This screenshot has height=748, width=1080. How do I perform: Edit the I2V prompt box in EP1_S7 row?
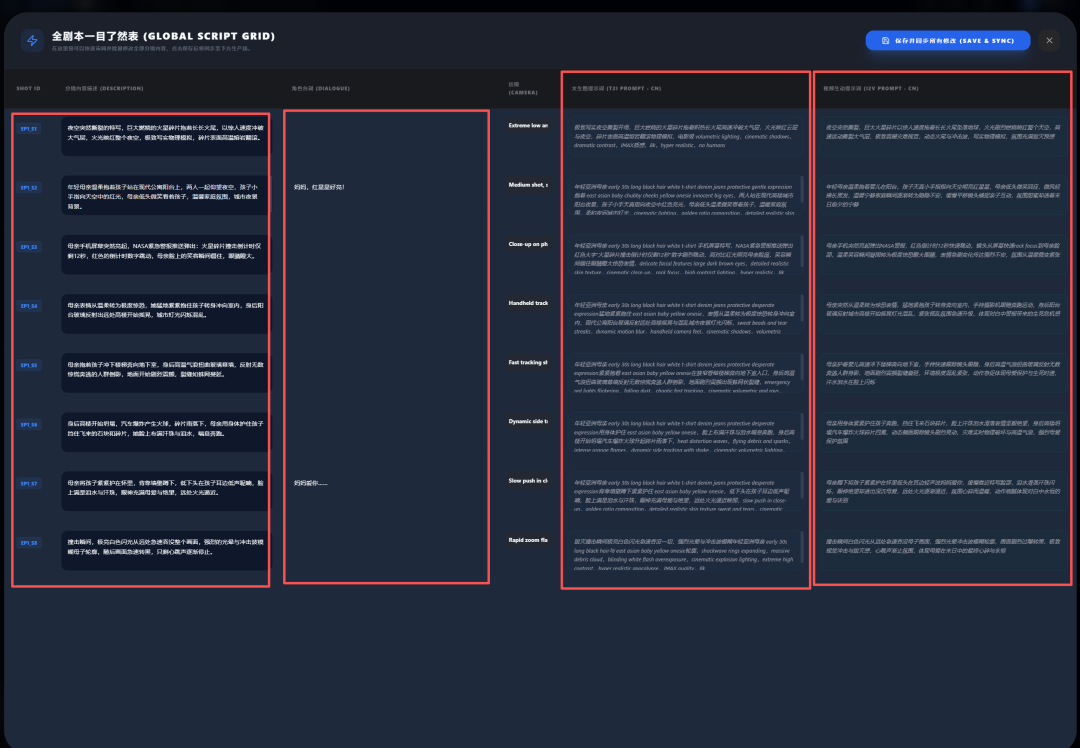tap(944, 492)
